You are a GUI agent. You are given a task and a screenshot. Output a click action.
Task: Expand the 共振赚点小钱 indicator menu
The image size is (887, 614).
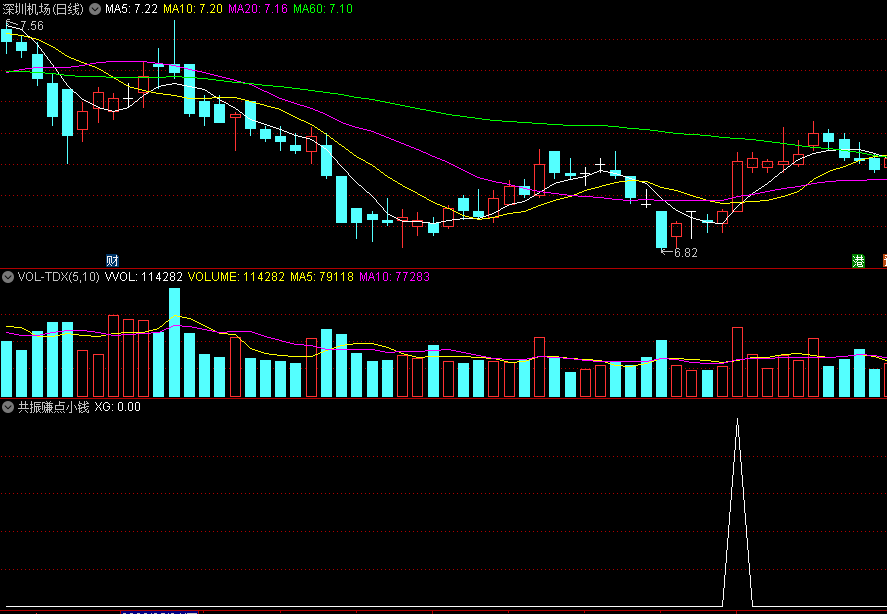[x=8, y=407]
